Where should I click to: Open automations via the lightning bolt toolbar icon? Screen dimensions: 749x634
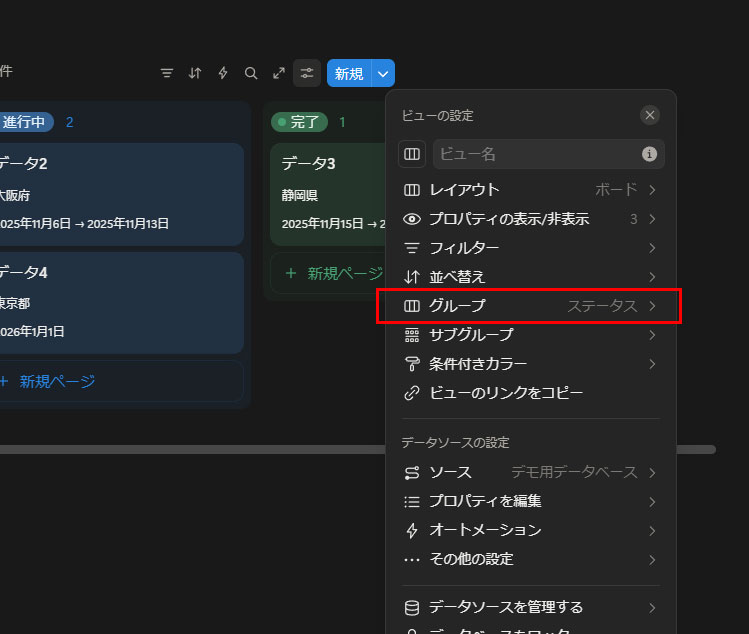pos(223,73)
